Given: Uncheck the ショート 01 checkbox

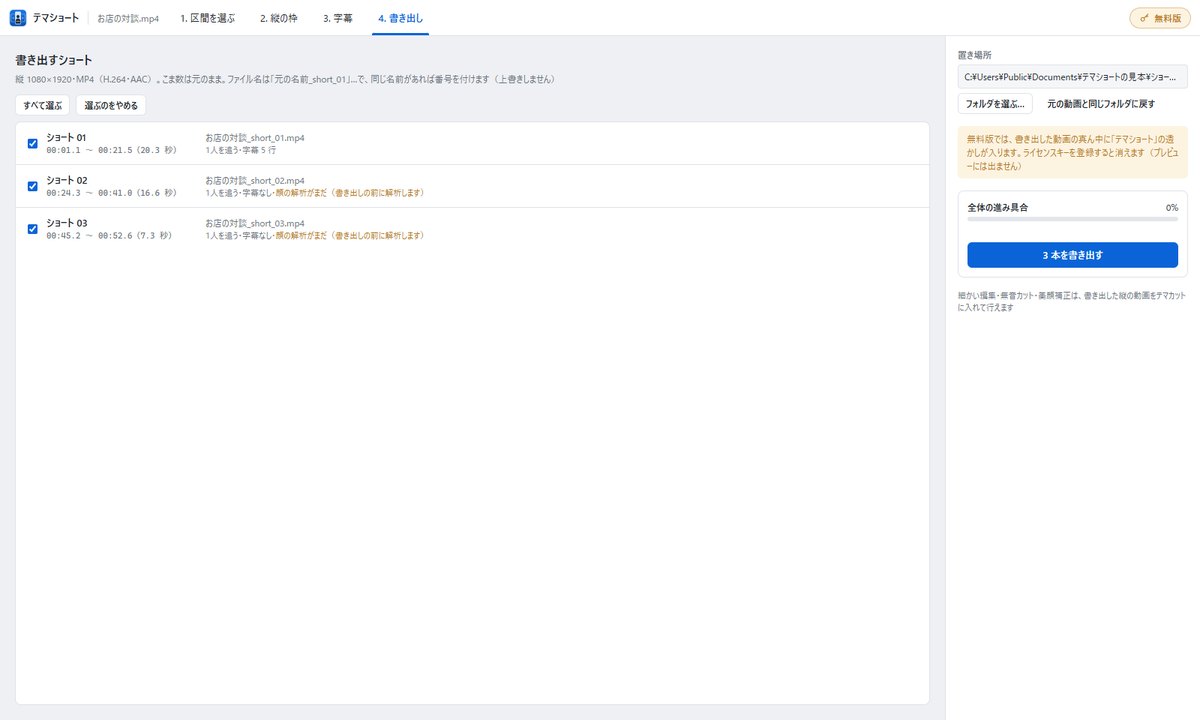Looking at the screenshot, I should [33, 143].
